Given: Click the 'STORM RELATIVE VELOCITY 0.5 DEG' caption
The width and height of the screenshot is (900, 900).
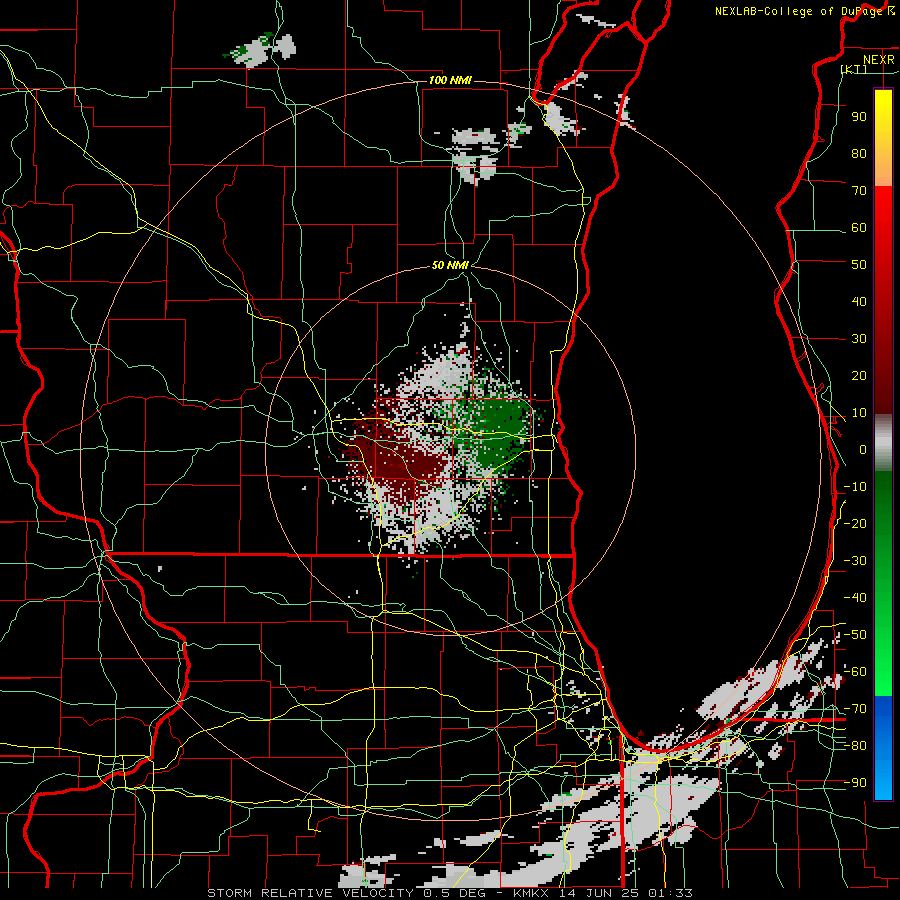Looking at the screenshot, I should tap(350, 893).
